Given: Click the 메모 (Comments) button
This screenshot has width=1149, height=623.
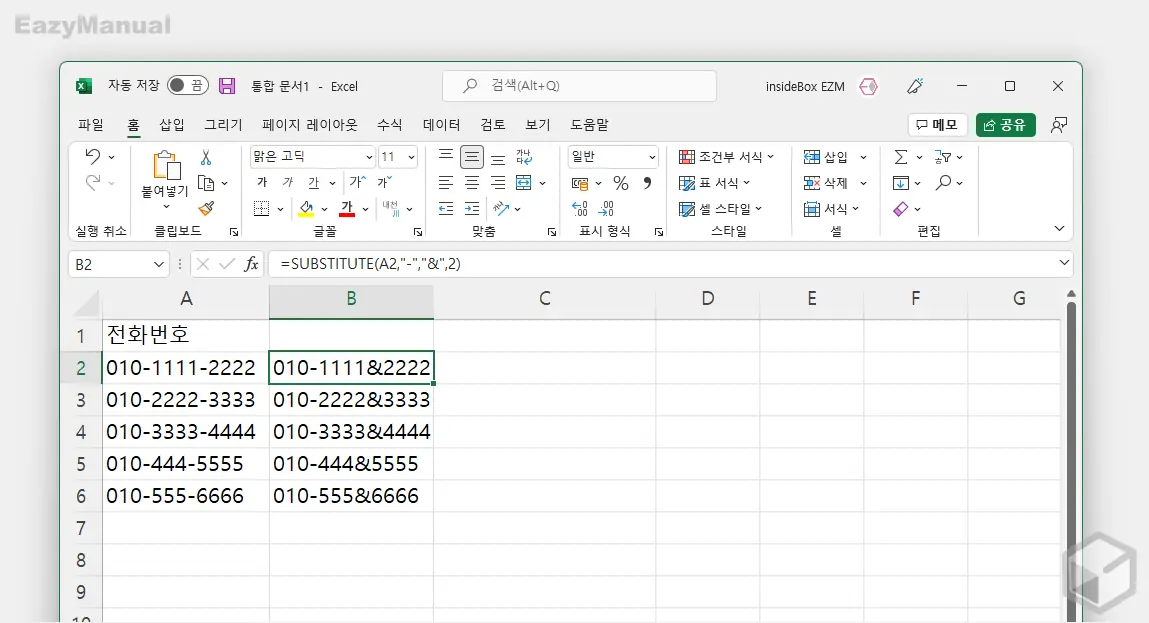Looking at the screenshot, I should click(x=937, y=124).
